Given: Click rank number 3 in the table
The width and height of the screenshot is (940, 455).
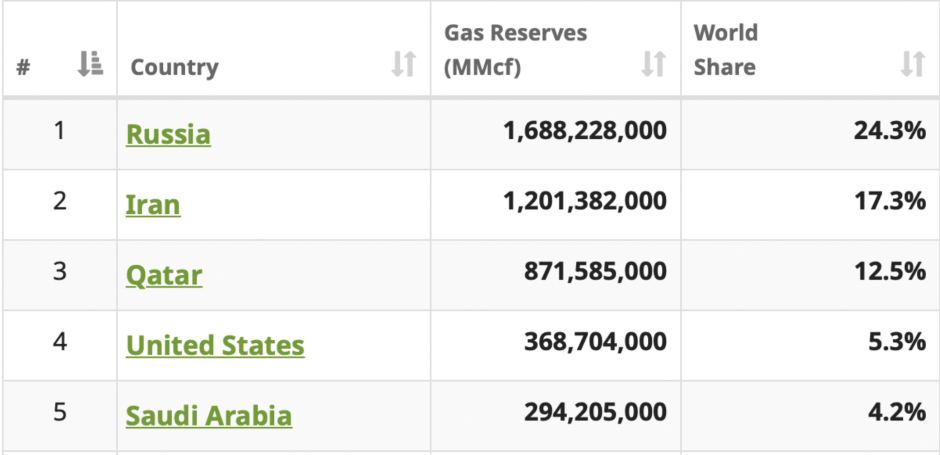Looking at the screenshot, I should [60, 272].
